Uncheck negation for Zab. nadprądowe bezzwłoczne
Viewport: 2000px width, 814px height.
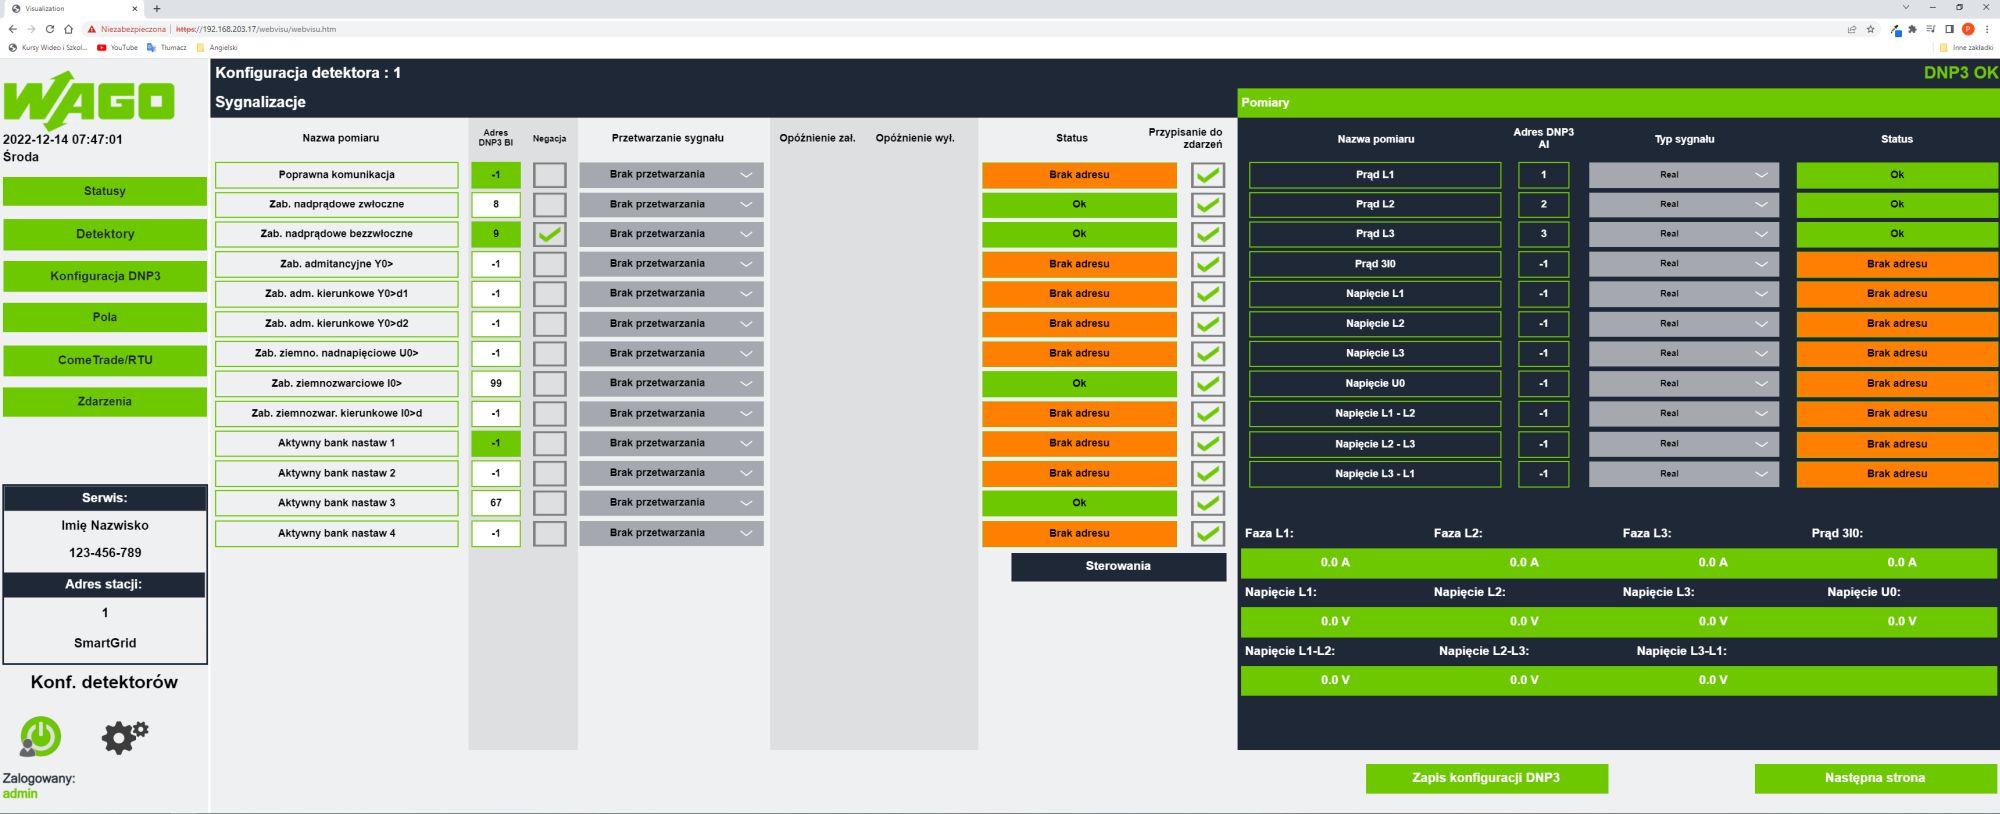click(x=549, y=234)
